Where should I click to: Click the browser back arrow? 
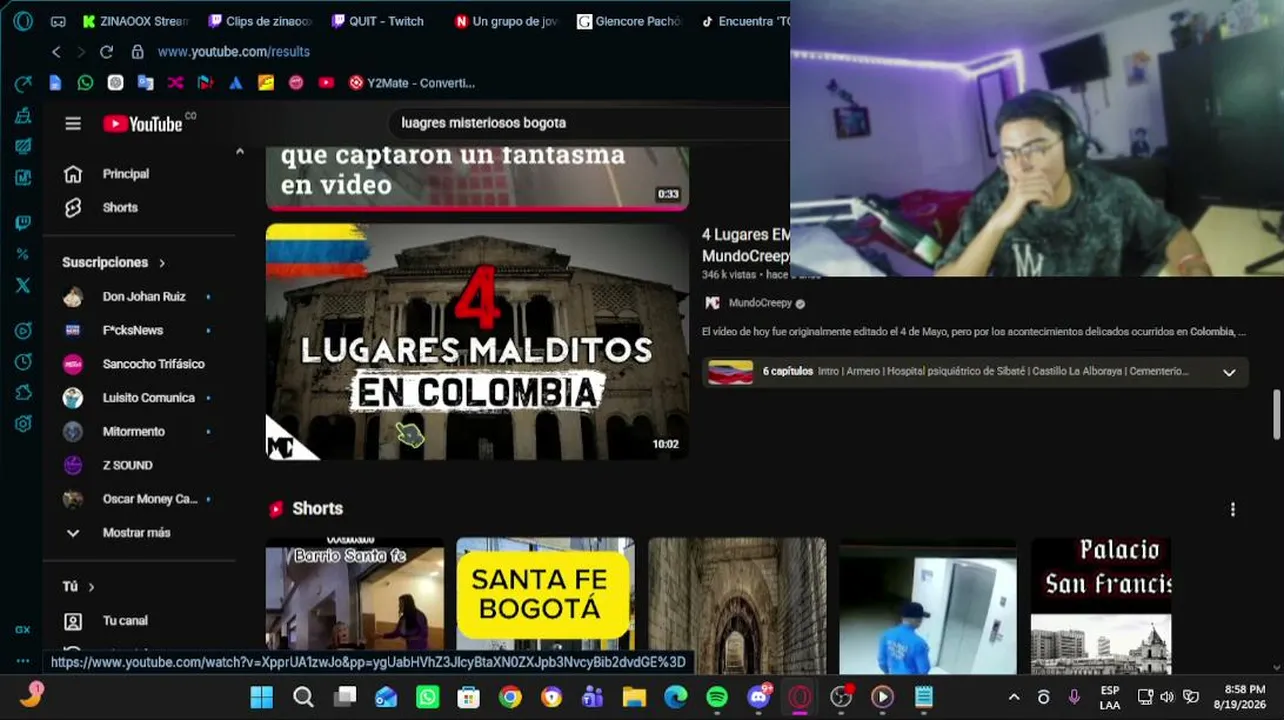click(56, 52)
